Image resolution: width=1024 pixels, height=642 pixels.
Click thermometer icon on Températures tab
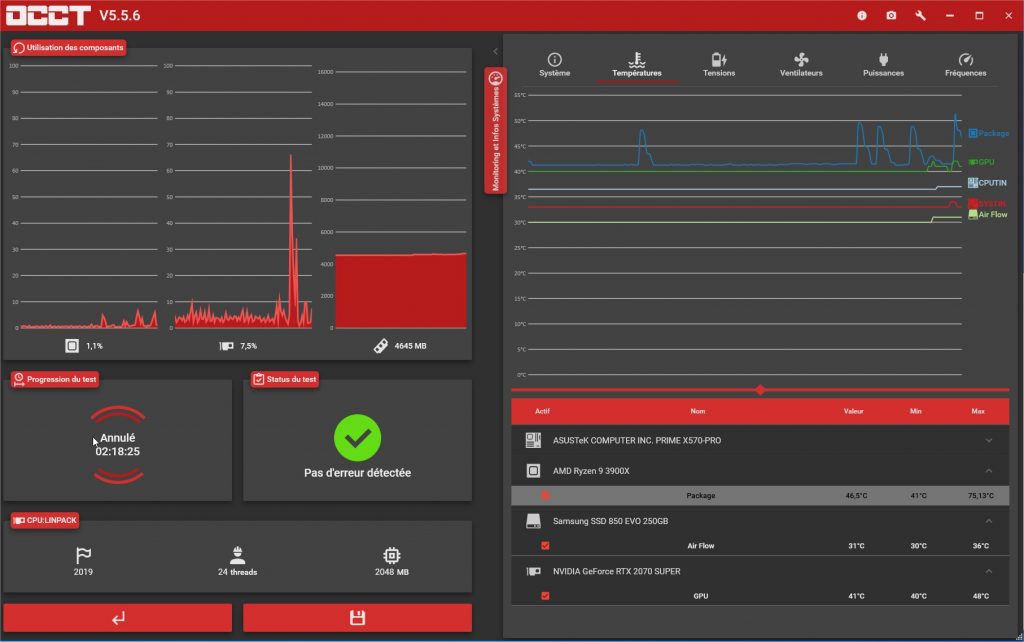[x=637, y=59]
